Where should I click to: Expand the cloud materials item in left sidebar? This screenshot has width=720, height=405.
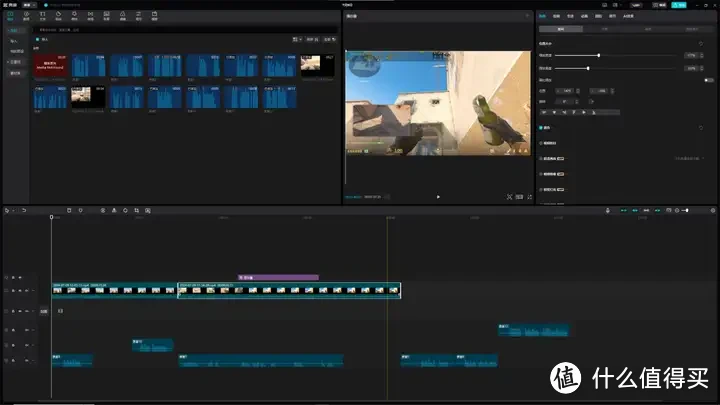(15, 62)
